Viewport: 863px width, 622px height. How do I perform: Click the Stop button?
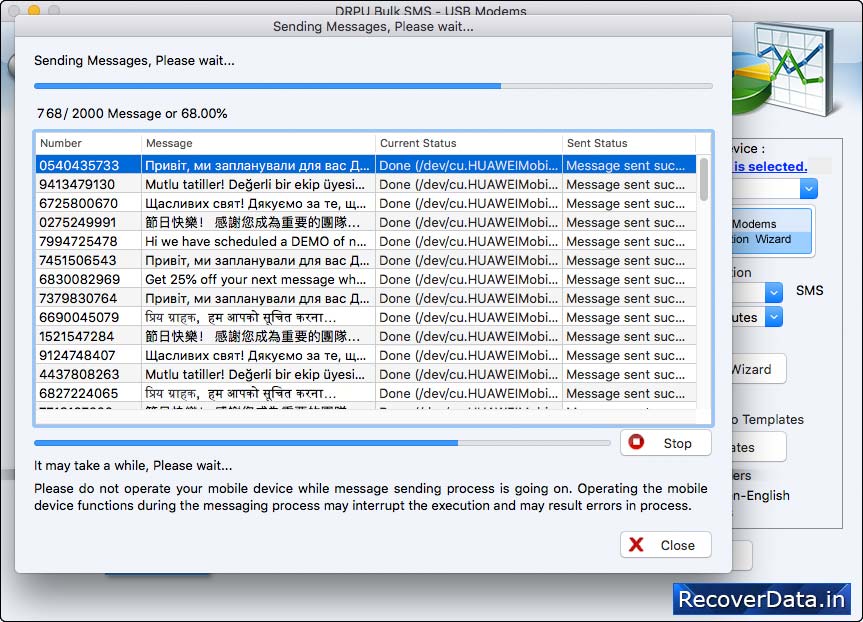665,443
